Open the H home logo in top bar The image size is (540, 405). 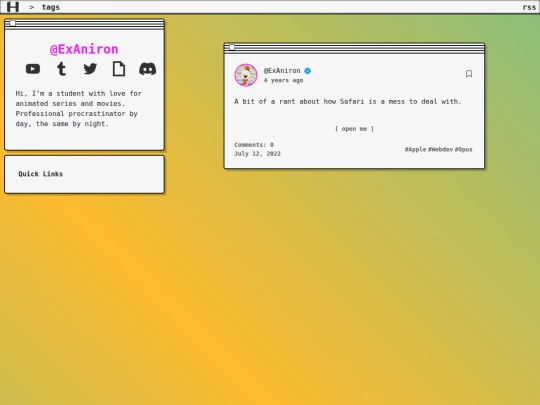13,7
